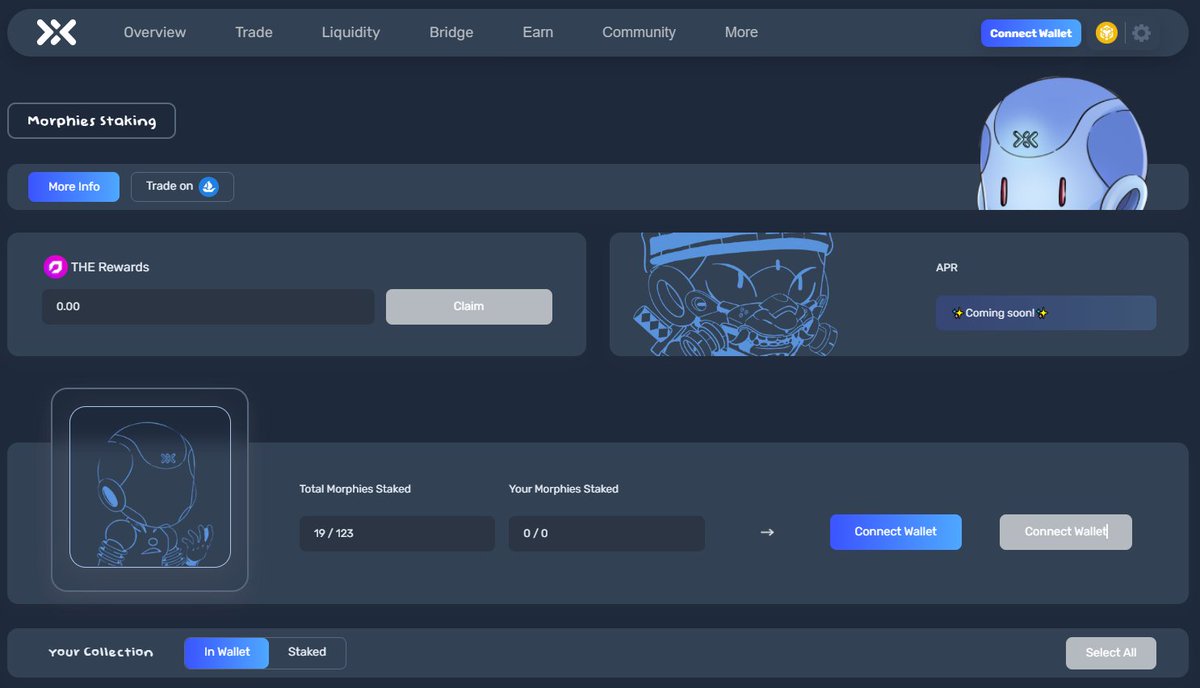Click the Your Morphies Staked label

point(564,489)
